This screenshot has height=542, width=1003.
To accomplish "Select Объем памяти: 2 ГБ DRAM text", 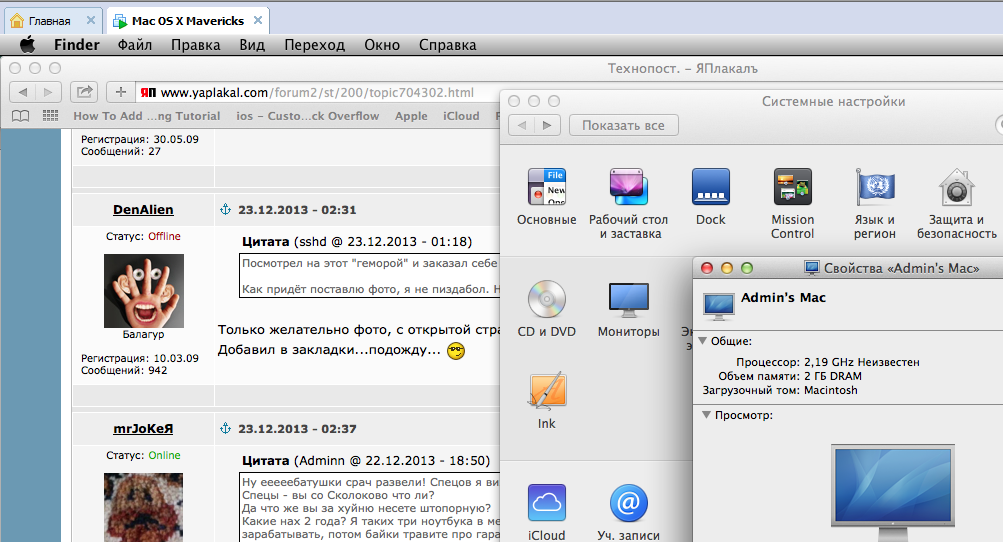I will (789, 376).
